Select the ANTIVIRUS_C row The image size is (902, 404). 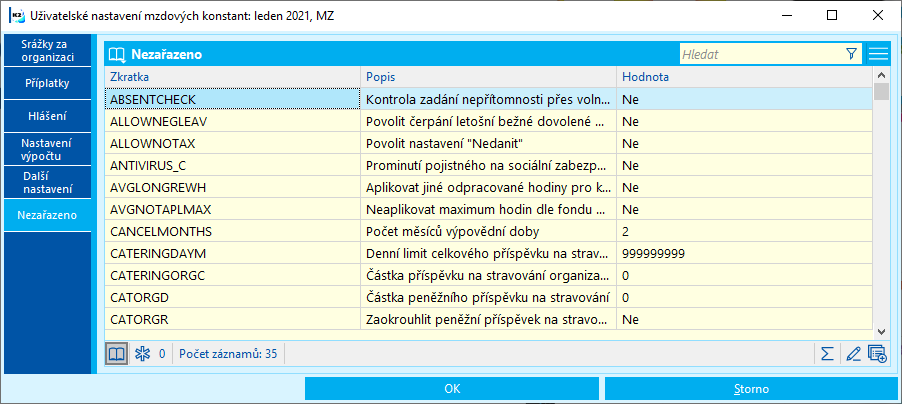click(x=488, y=166)
